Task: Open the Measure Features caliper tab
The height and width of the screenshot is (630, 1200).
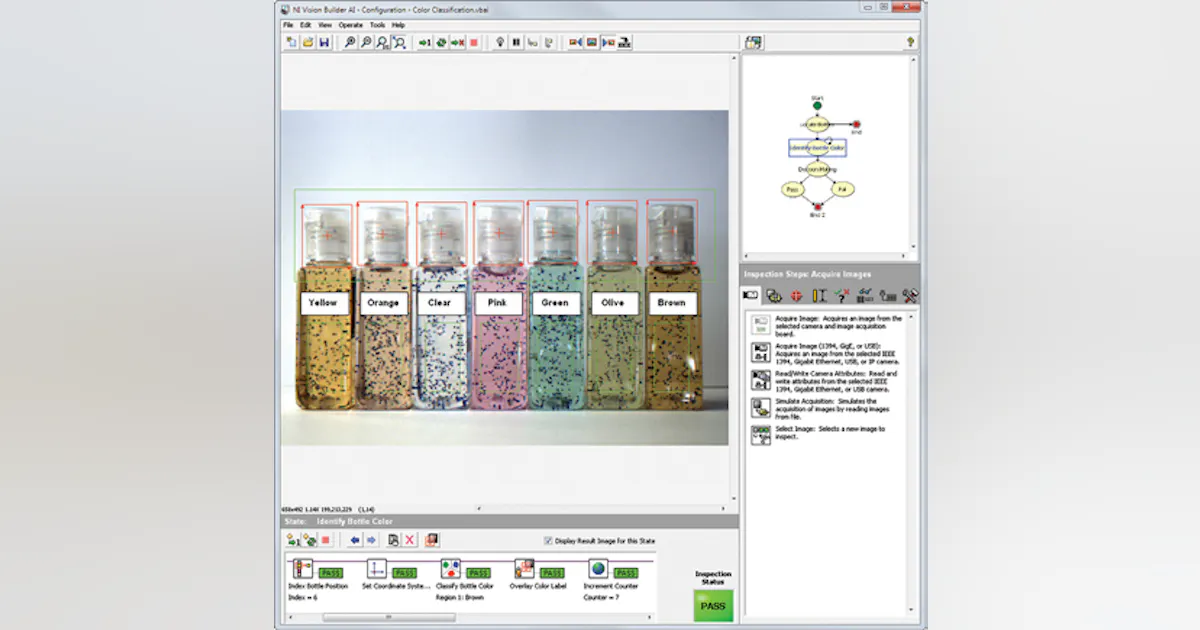Action: [819, 295]
